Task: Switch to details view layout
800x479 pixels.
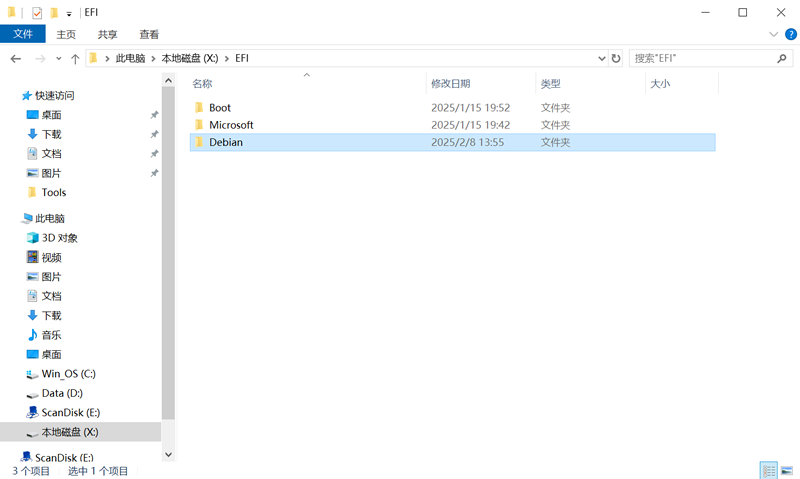Action: [768, 470]
